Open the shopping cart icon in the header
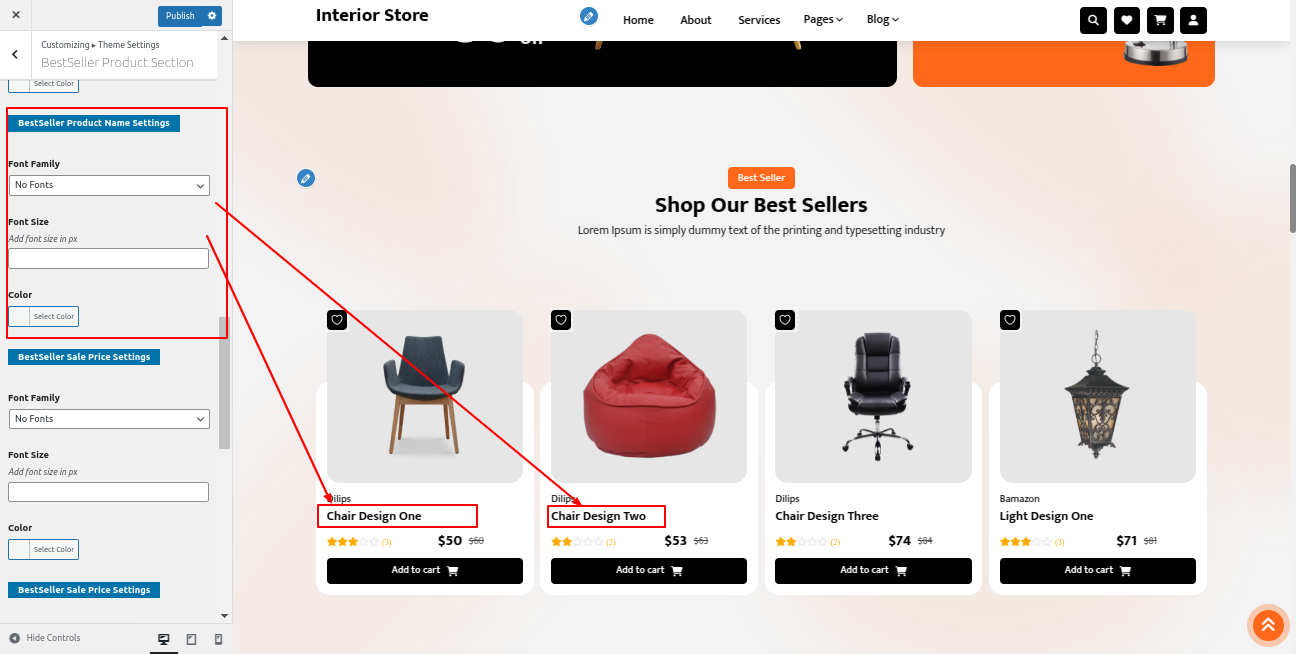1296x654 pixels. (1160, 20)
